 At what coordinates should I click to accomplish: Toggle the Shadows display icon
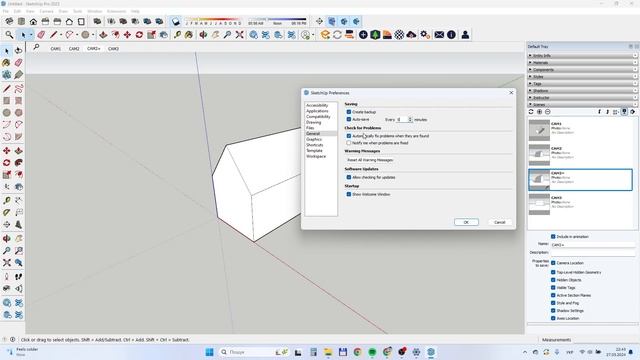click(176, 22)
